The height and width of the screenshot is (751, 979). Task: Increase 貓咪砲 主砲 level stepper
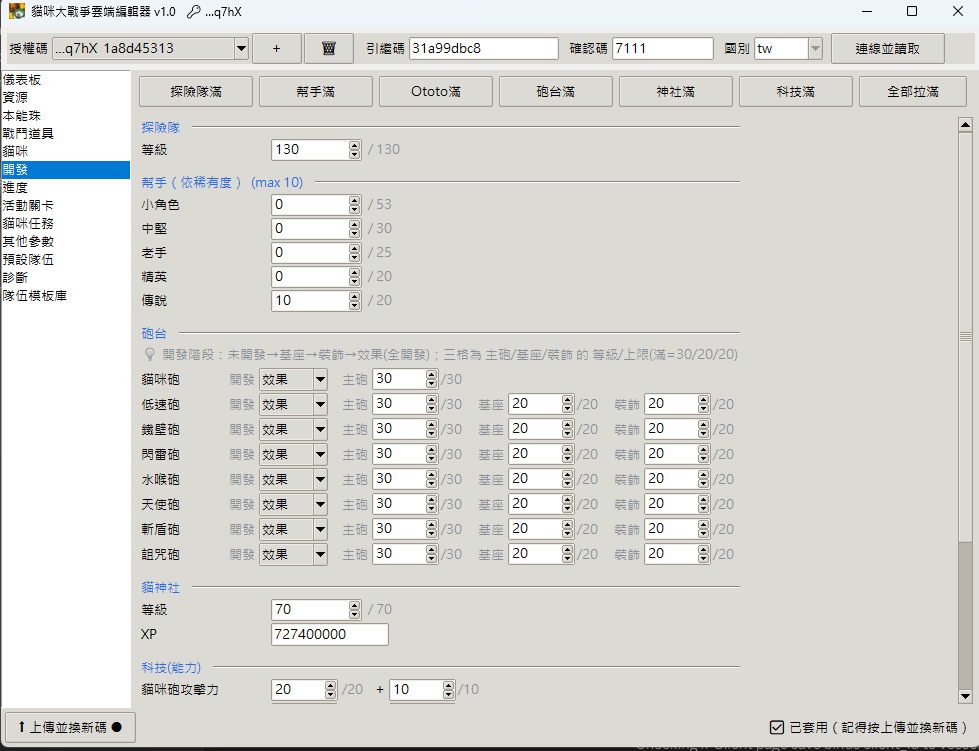tap(431, 375)
